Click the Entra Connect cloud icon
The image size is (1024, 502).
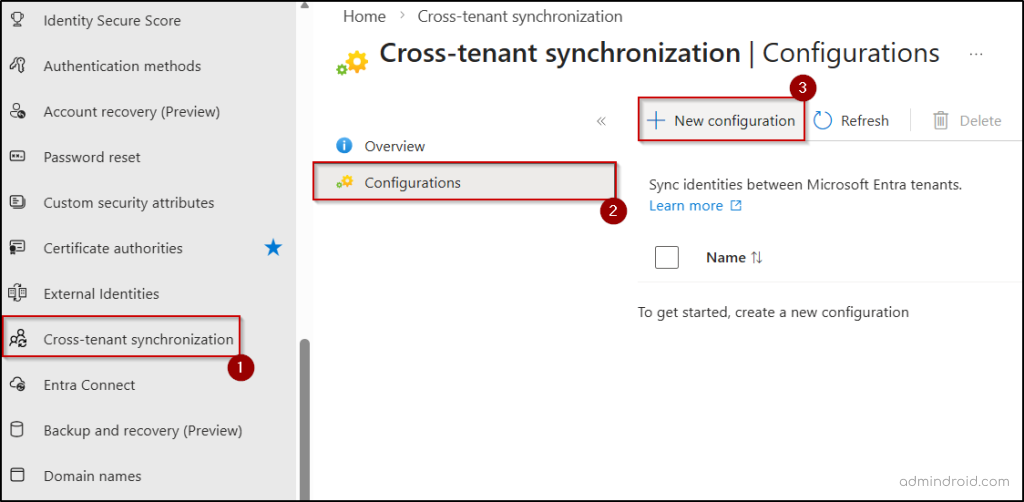18,384
